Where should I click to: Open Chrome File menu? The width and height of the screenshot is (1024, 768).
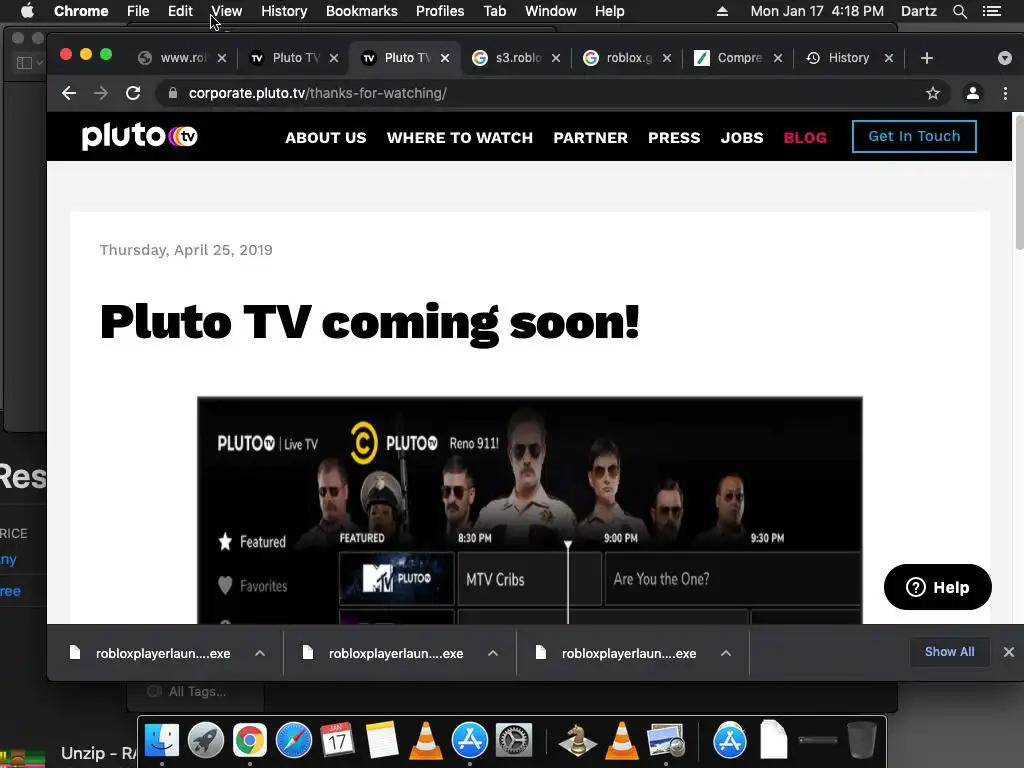coord(138,11)
